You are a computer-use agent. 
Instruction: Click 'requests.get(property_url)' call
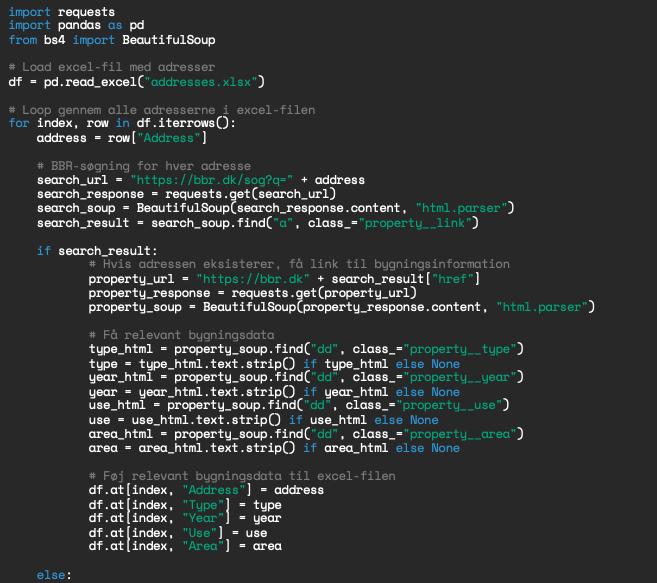click(324, 293)
